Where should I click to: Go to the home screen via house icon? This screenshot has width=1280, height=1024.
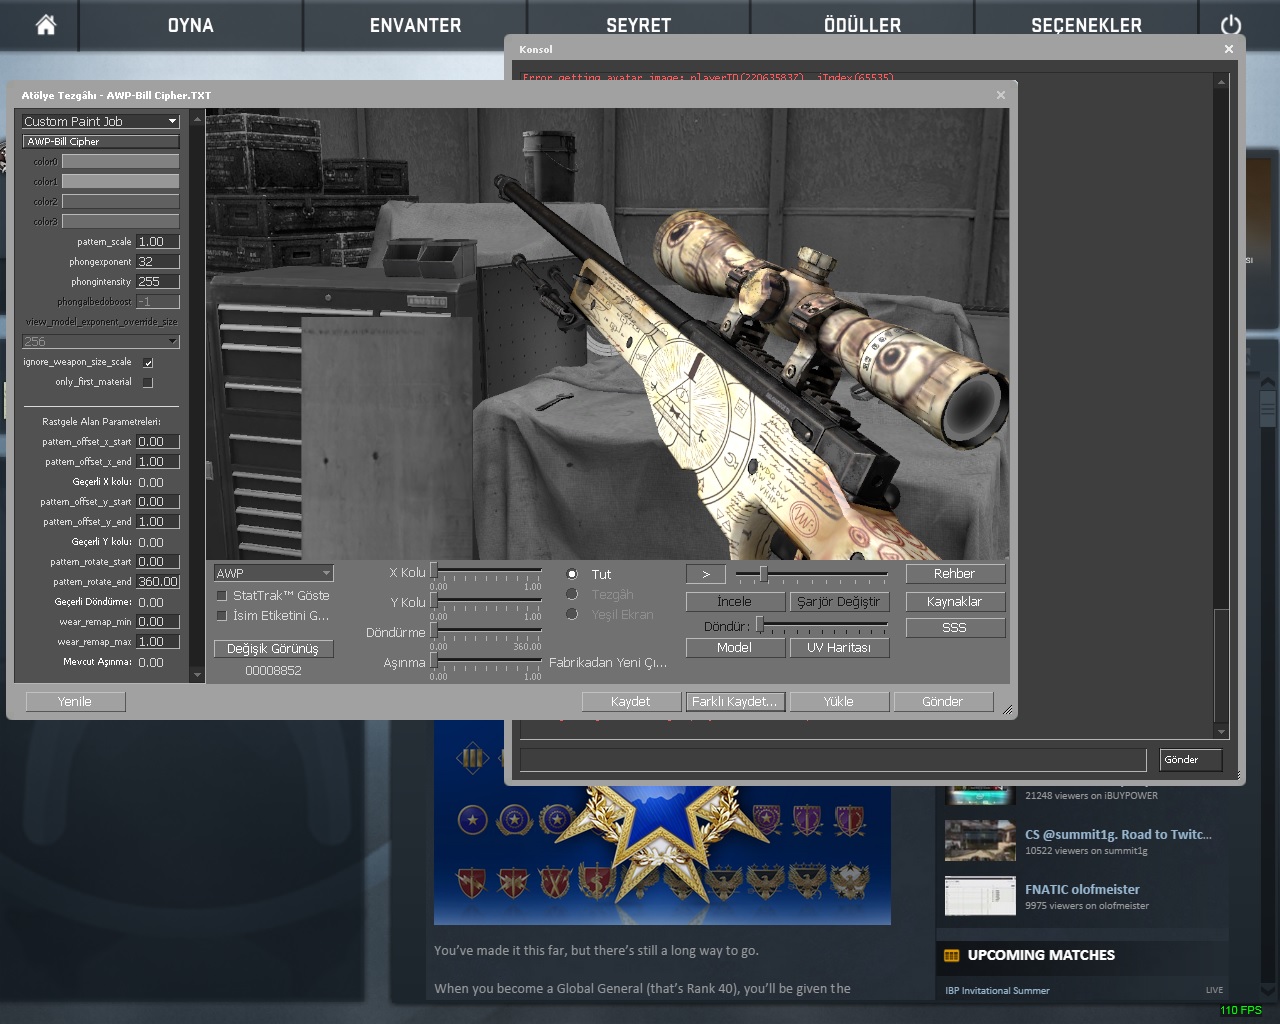46,25
